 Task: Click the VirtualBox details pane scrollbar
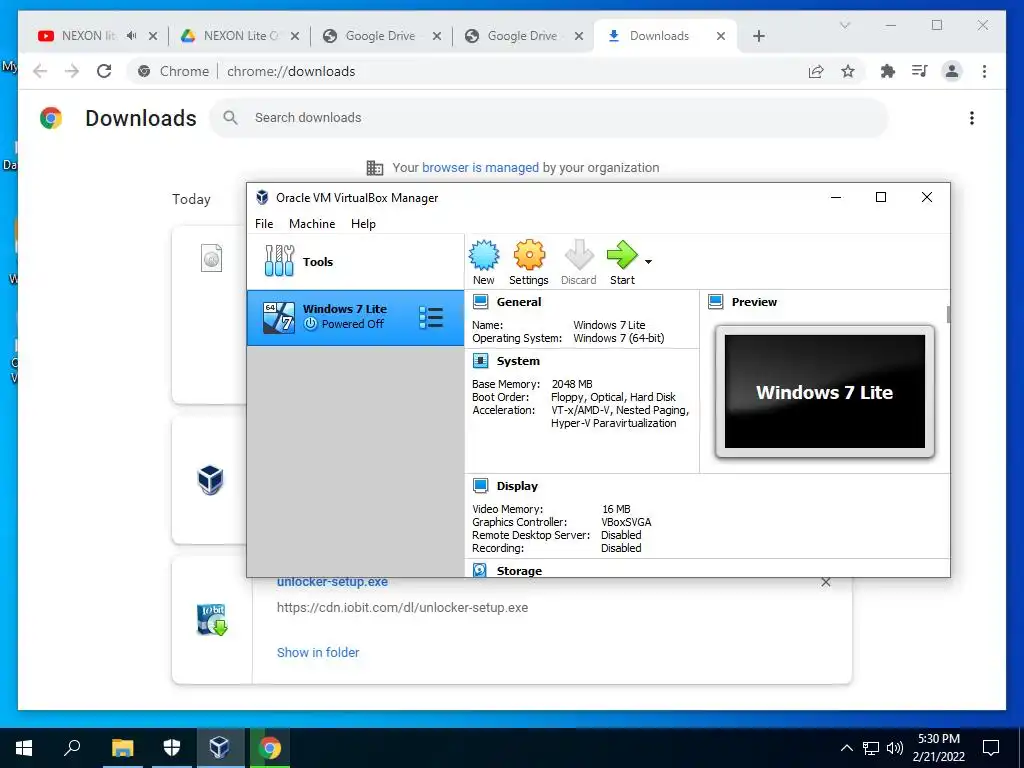tap(948, 314)
